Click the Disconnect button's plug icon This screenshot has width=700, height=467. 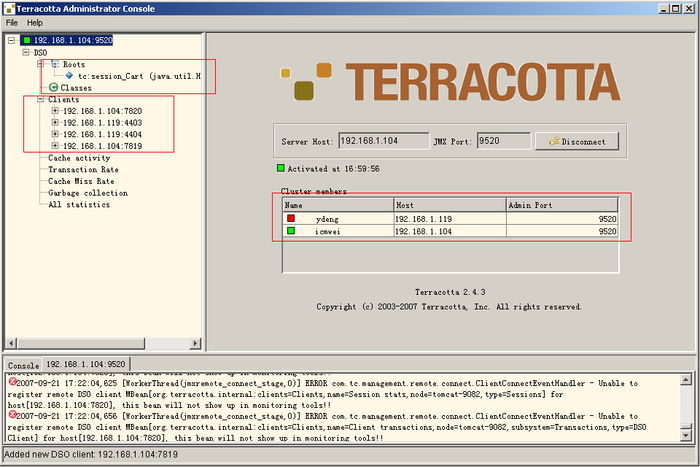554,141
